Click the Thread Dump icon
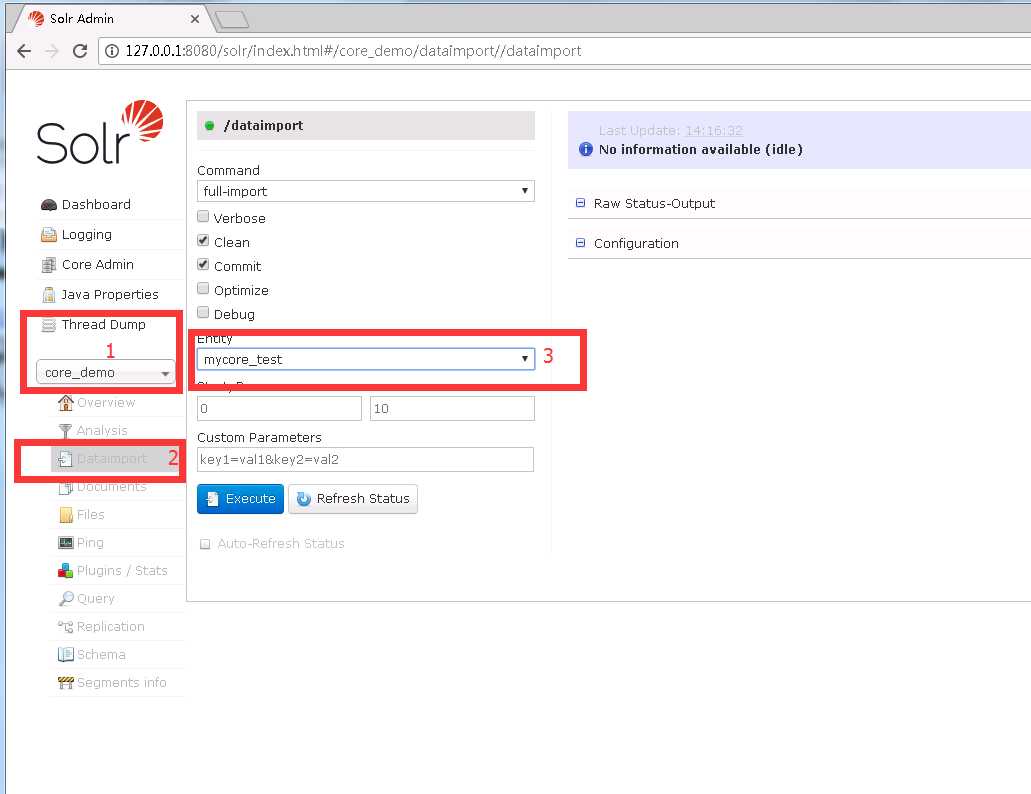1031x794 pixels. tap(49, 325)
